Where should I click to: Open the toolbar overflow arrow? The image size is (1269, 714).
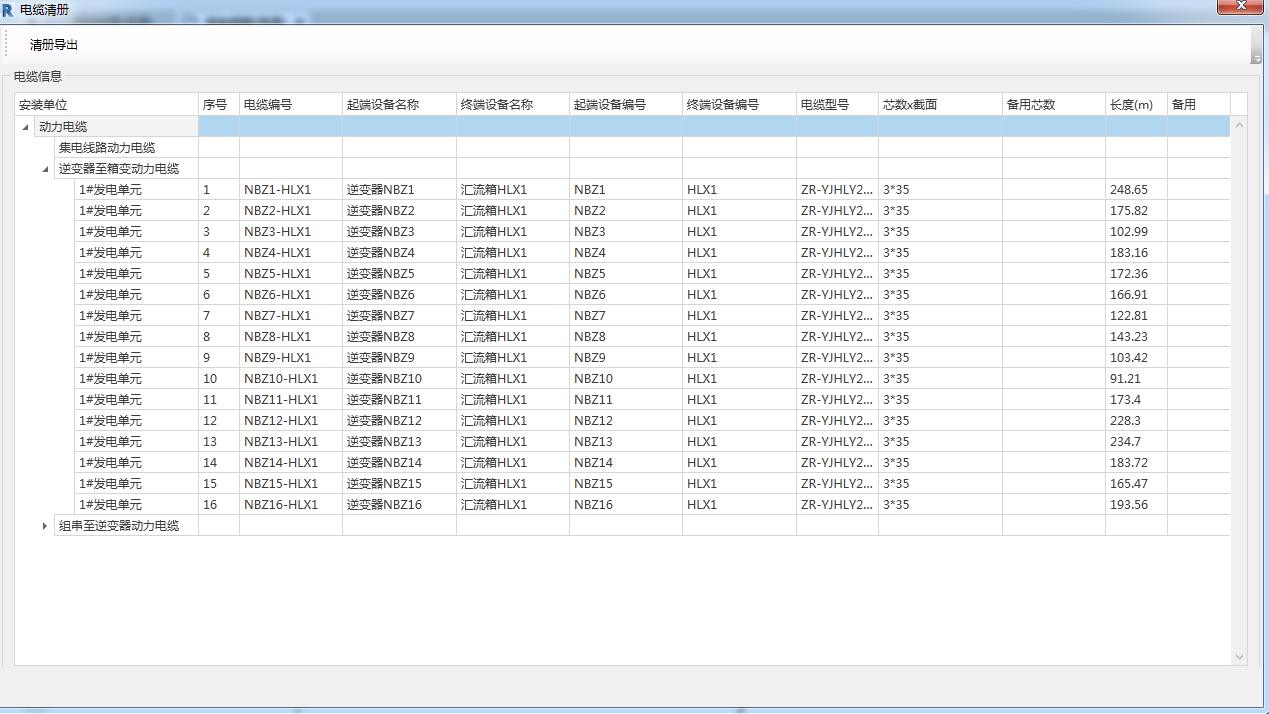tap(1256, 60)
